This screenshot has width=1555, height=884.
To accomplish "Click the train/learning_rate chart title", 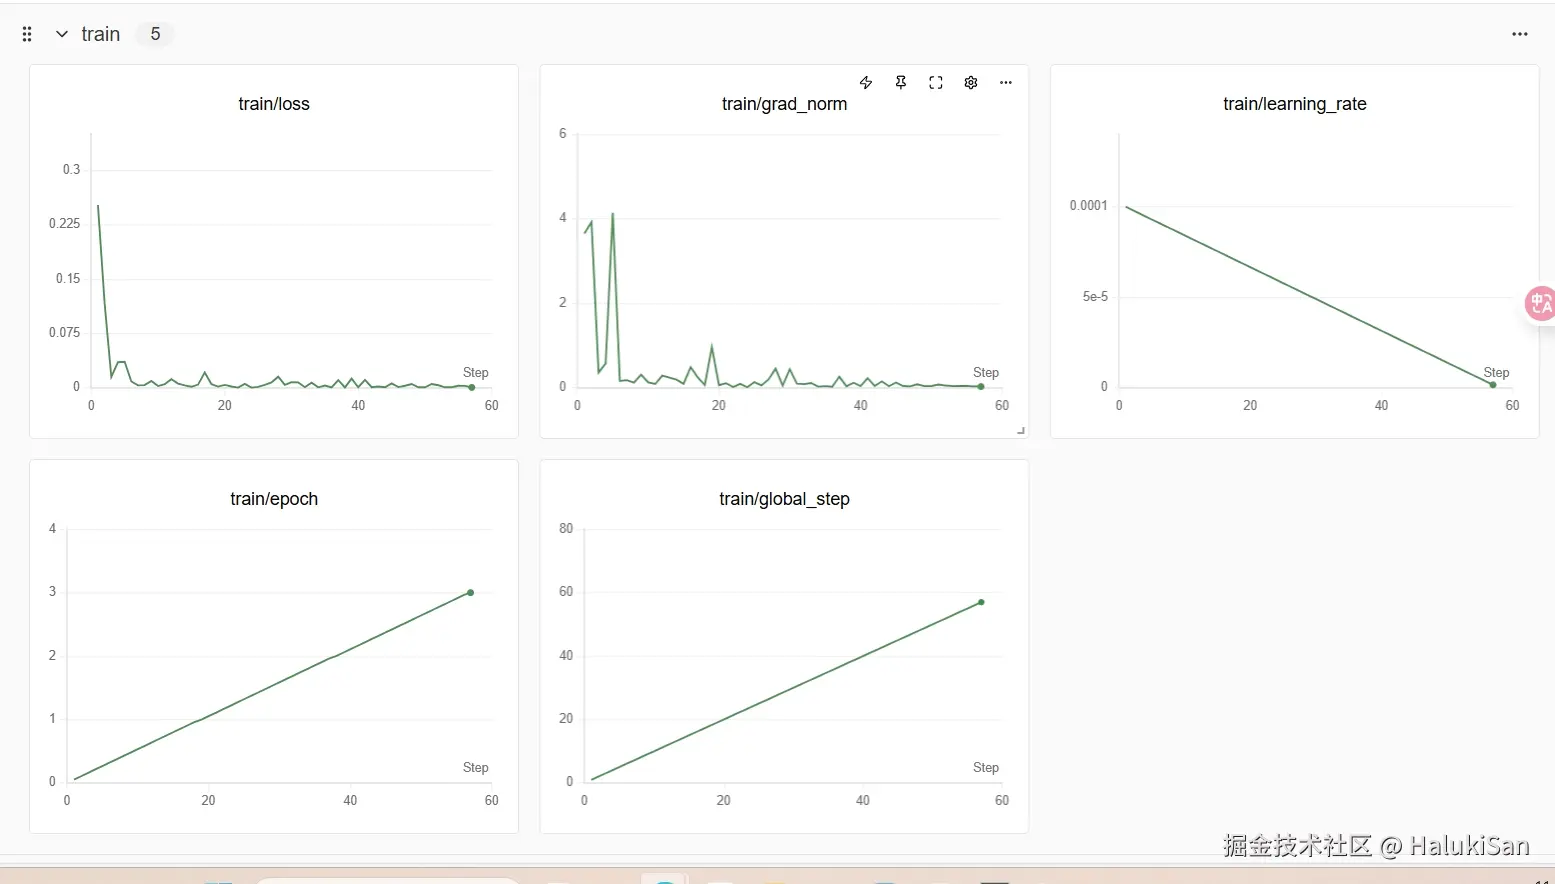I will (1294, 104).
